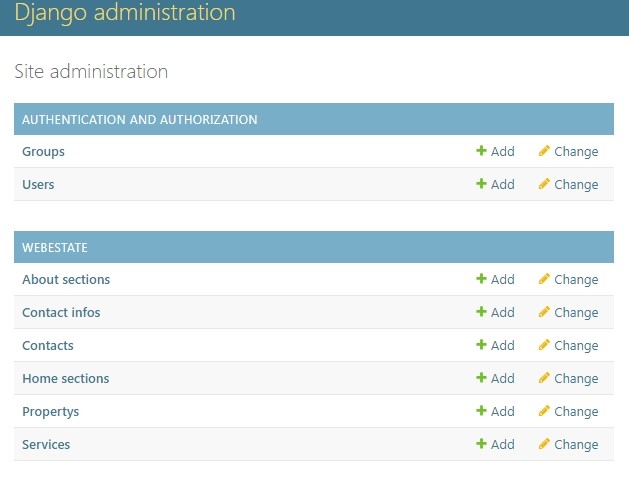Select the Change text for About sections
The image size is (629, 499).
pyautogui.click(x=576, y=280)
